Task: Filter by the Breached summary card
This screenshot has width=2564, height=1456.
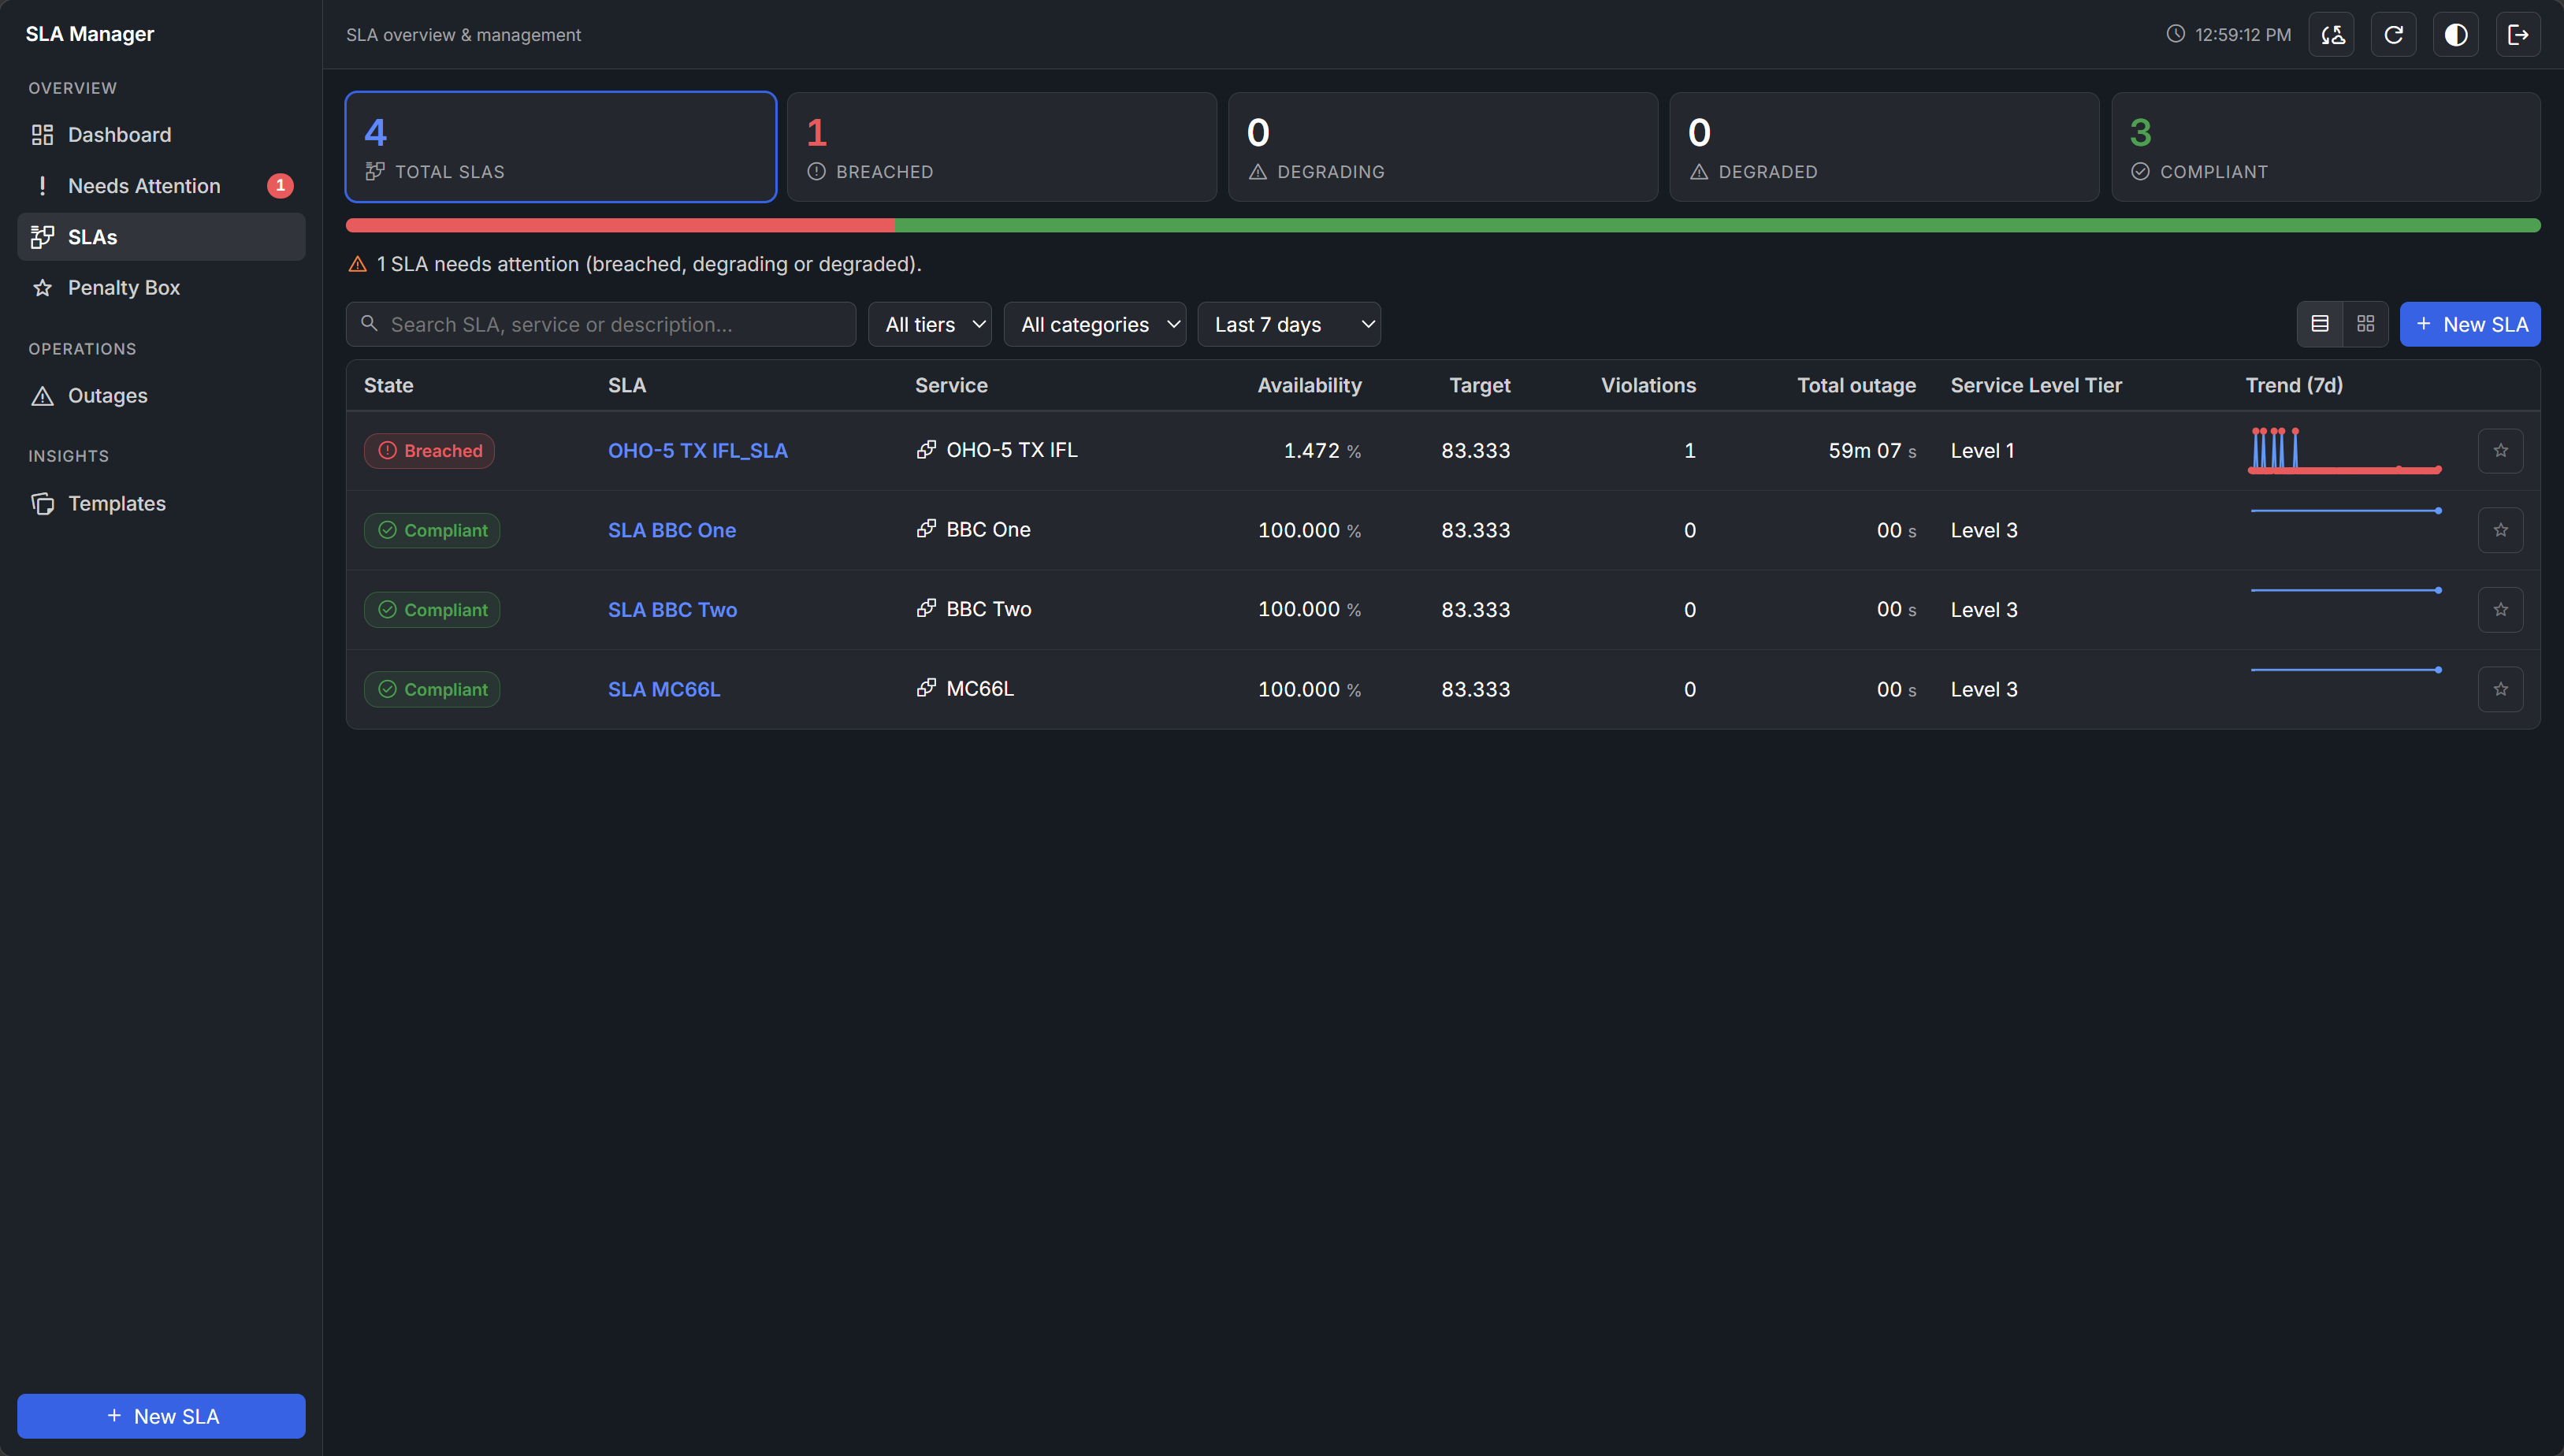Action: [1001, 147]
